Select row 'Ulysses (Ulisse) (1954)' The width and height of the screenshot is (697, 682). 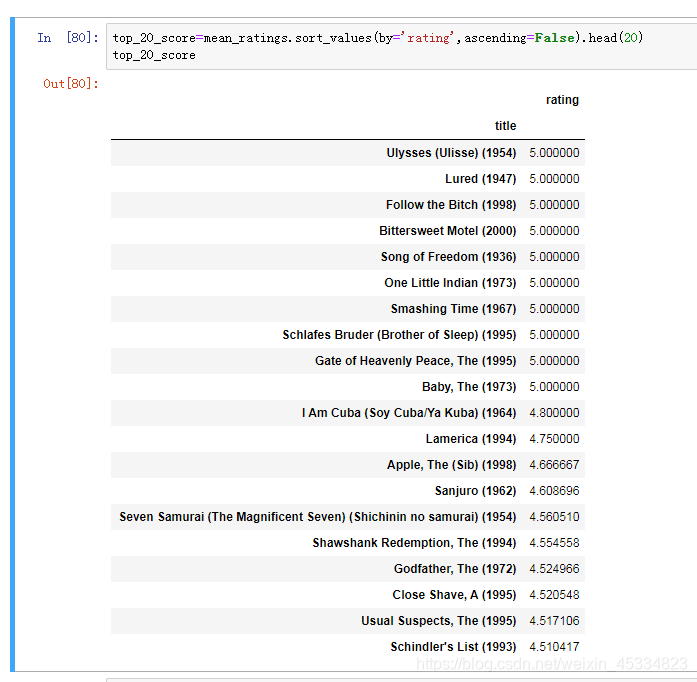[348, 153]
